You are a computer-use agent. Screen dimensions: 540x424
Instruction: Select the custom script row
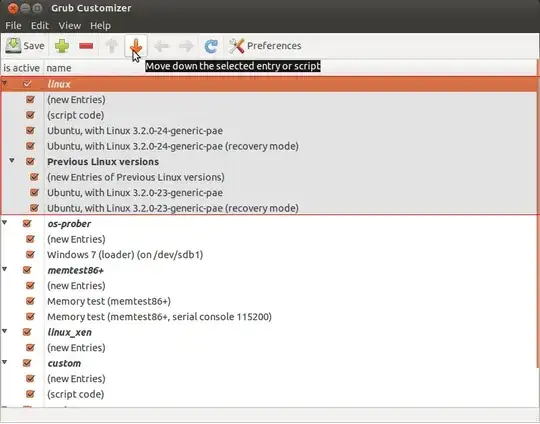tap(269, 363)
